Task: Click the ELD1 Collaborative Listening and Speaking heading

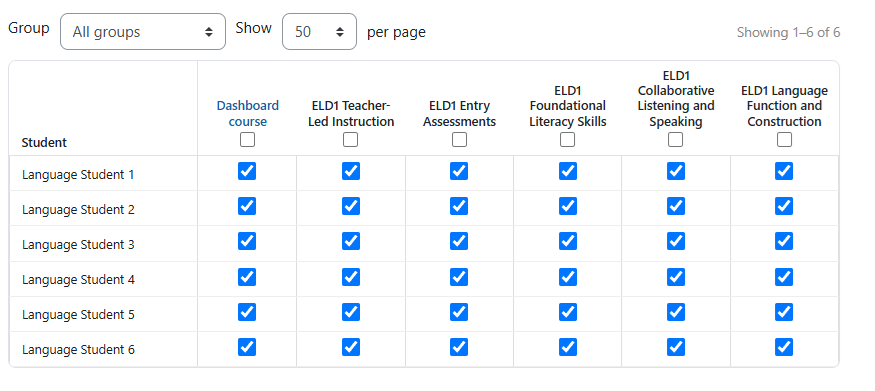Action: point(676,98)
